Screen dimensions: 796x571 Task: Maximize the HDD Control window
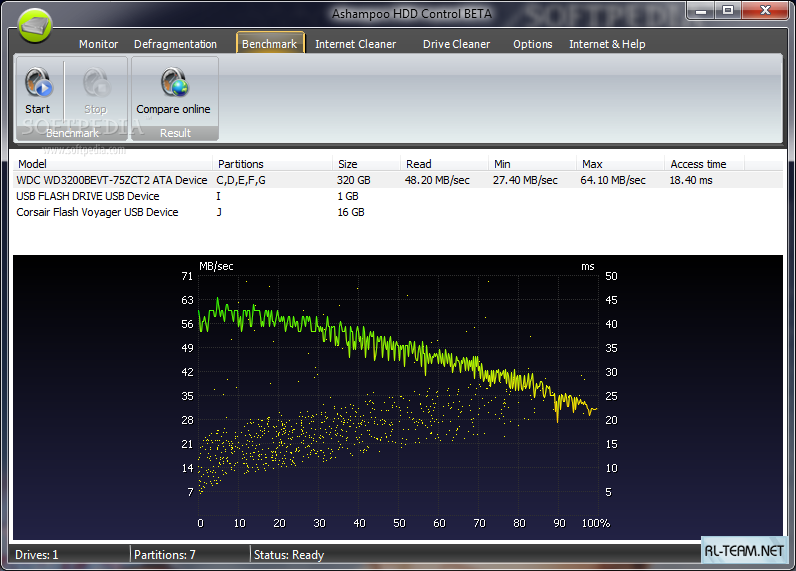point(728,10)
